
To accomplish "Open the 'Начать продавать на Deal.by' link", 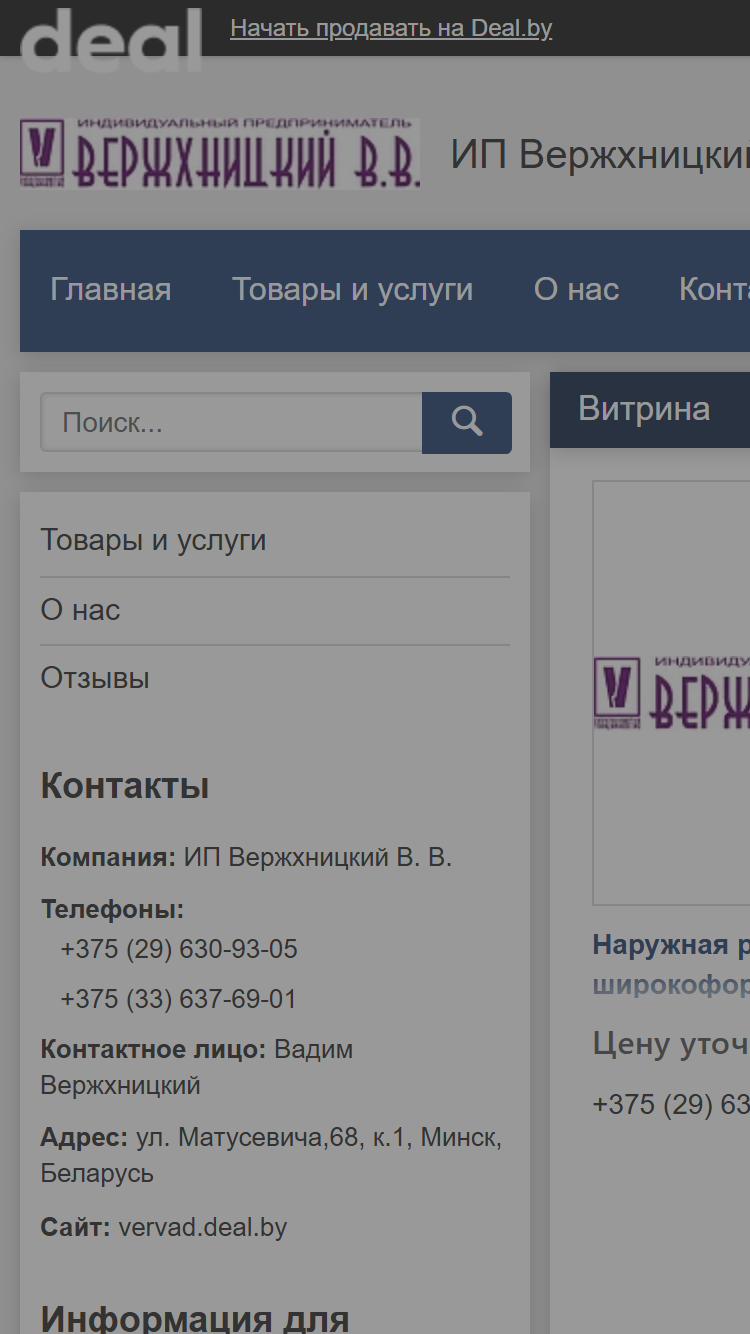I will 391,28.
